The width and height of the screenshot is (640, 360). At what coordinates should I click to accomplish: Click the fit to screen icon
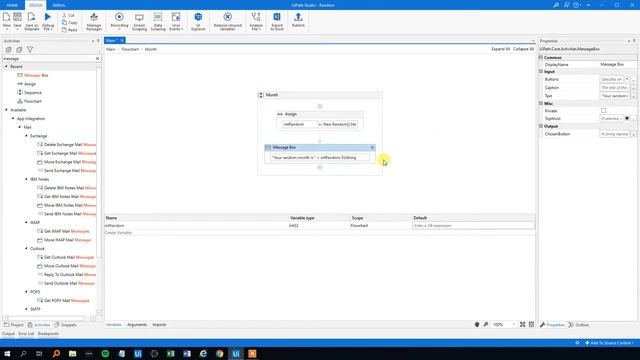[522, 324]
